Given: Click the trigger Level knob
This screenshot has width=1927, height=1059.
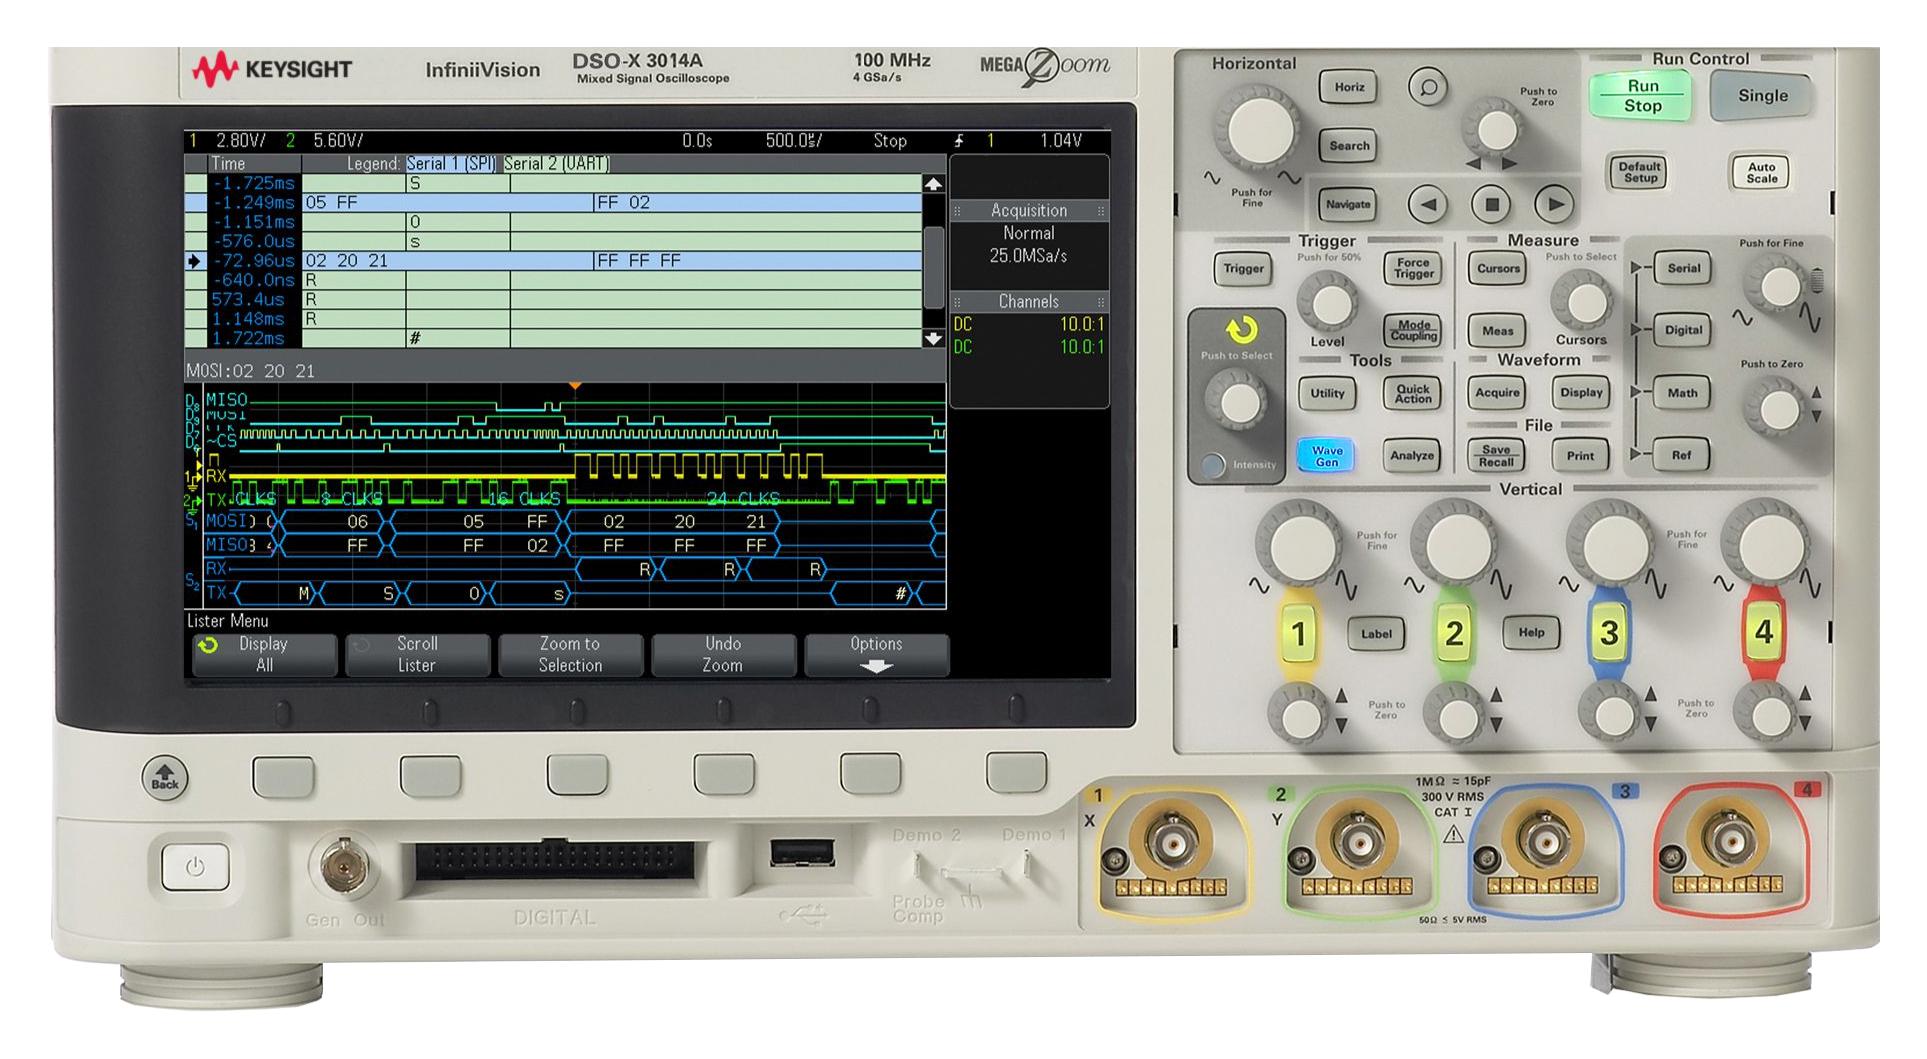Looking at the screenshot, I should [x=1328, y=301].
